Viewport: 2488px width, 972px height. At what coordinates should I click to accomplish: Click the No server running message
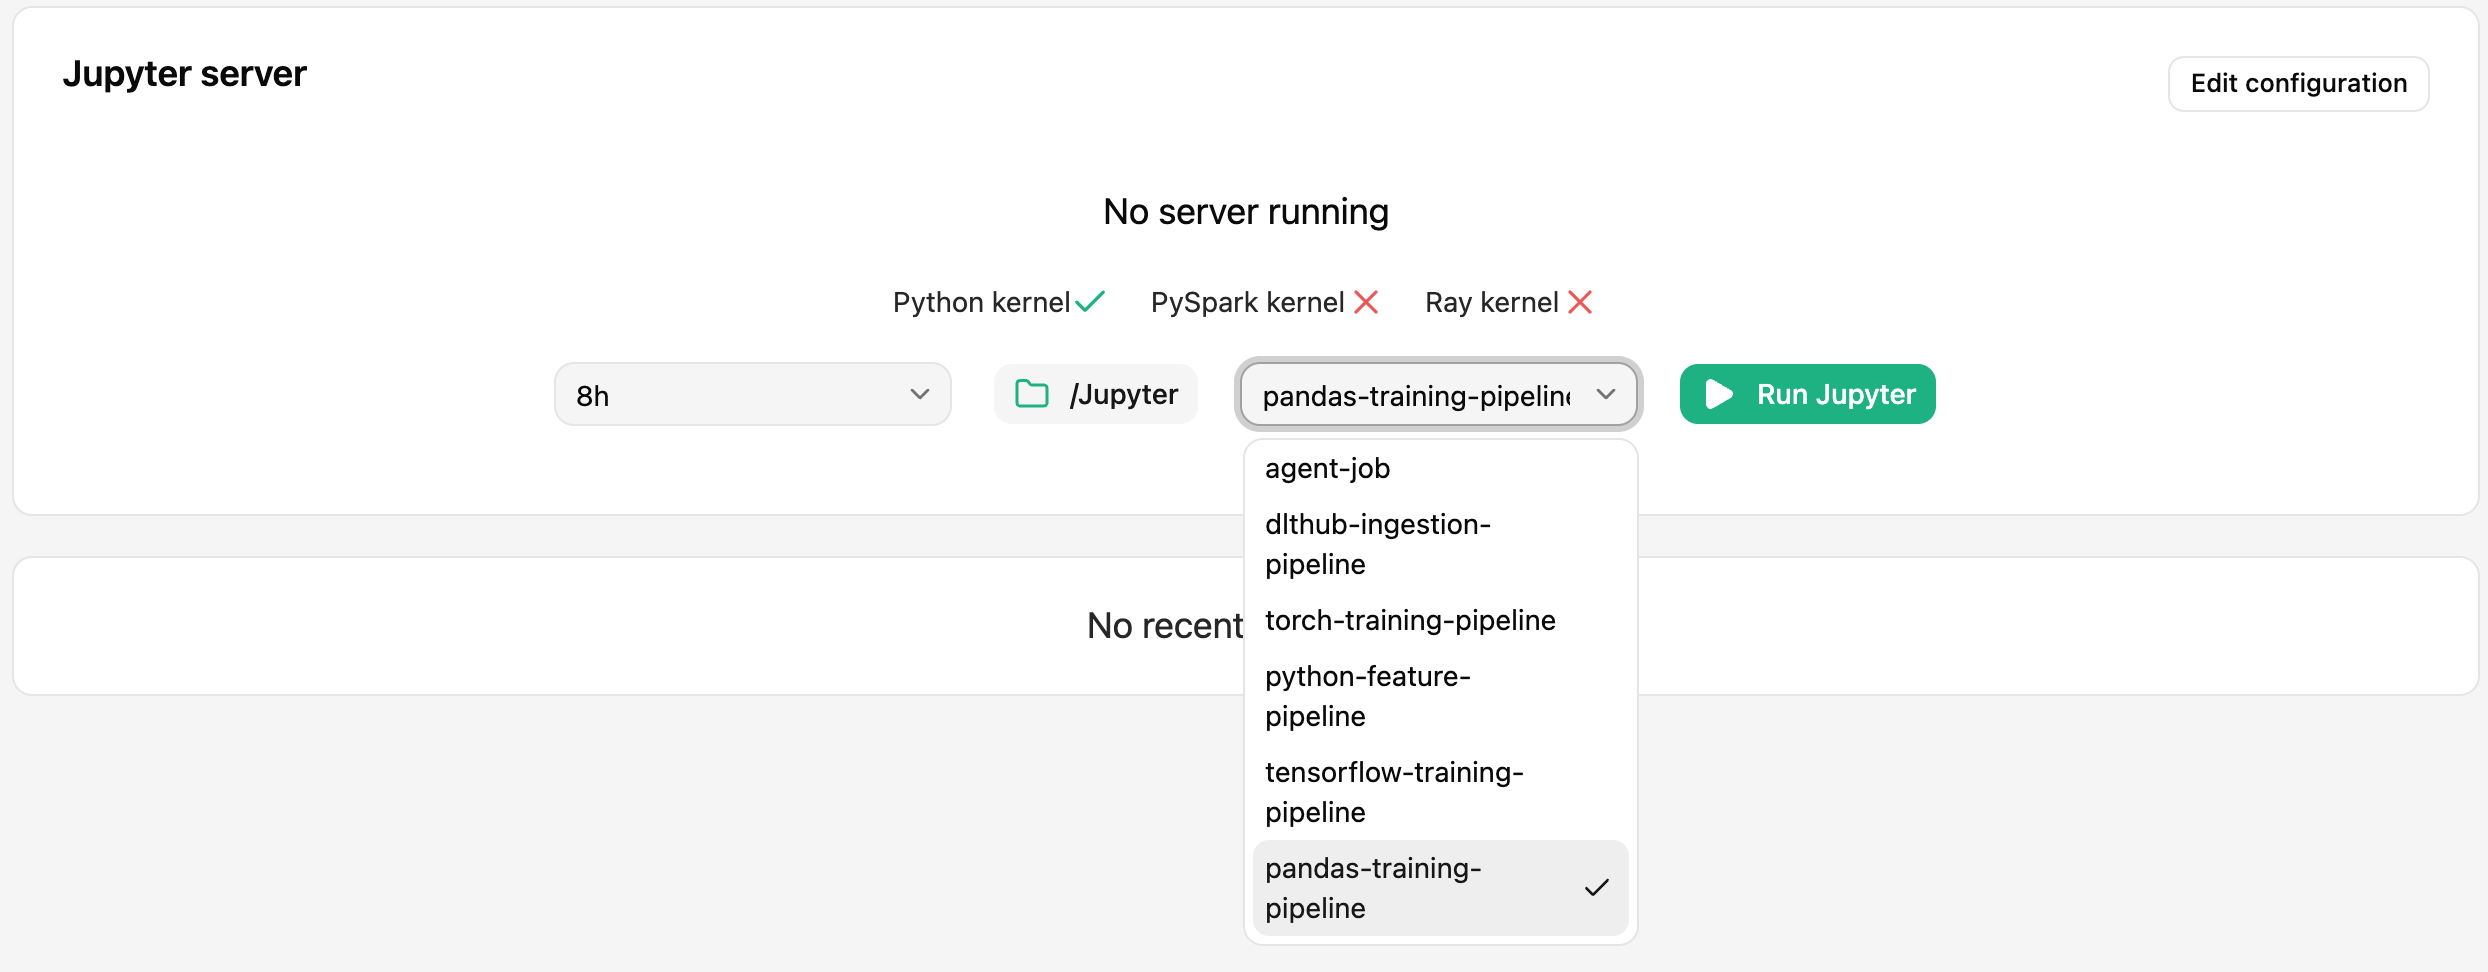1245,212
